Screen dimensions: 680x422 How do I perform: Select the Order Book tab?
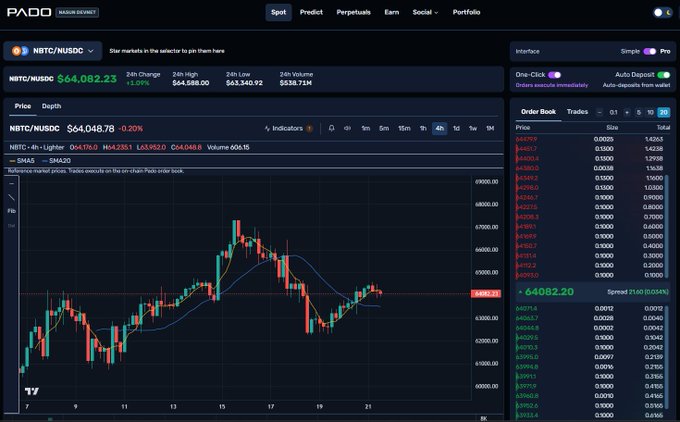[538, 112]
